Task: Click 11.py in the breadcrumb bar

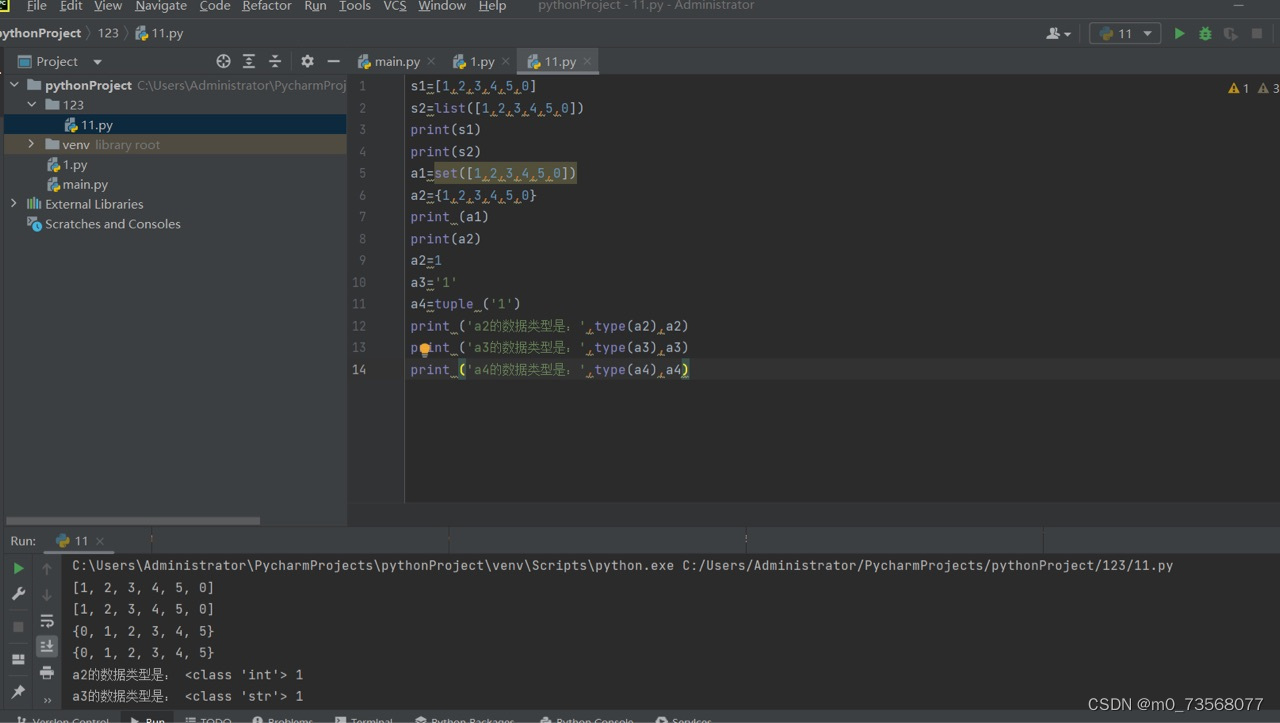Action: pyautogui.click(x=159, y=33)
